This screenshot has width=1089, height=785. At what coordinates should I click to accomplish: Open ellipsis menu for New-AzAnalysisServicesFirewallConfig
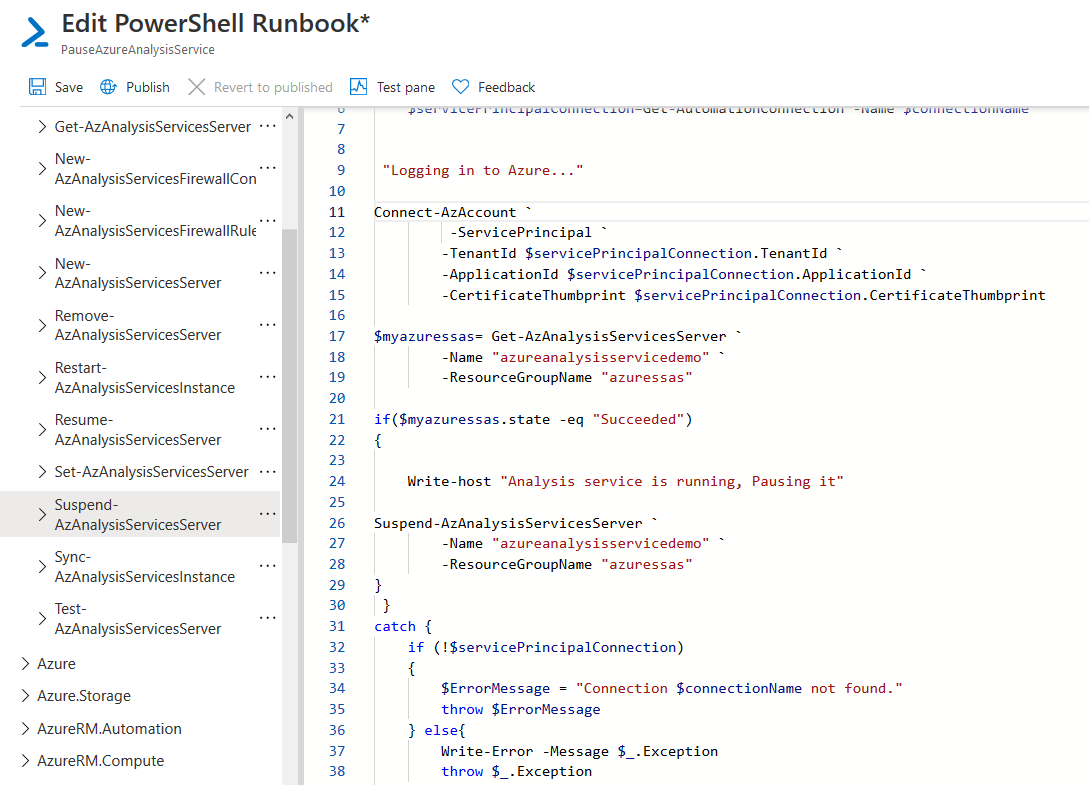pos(267,168)
